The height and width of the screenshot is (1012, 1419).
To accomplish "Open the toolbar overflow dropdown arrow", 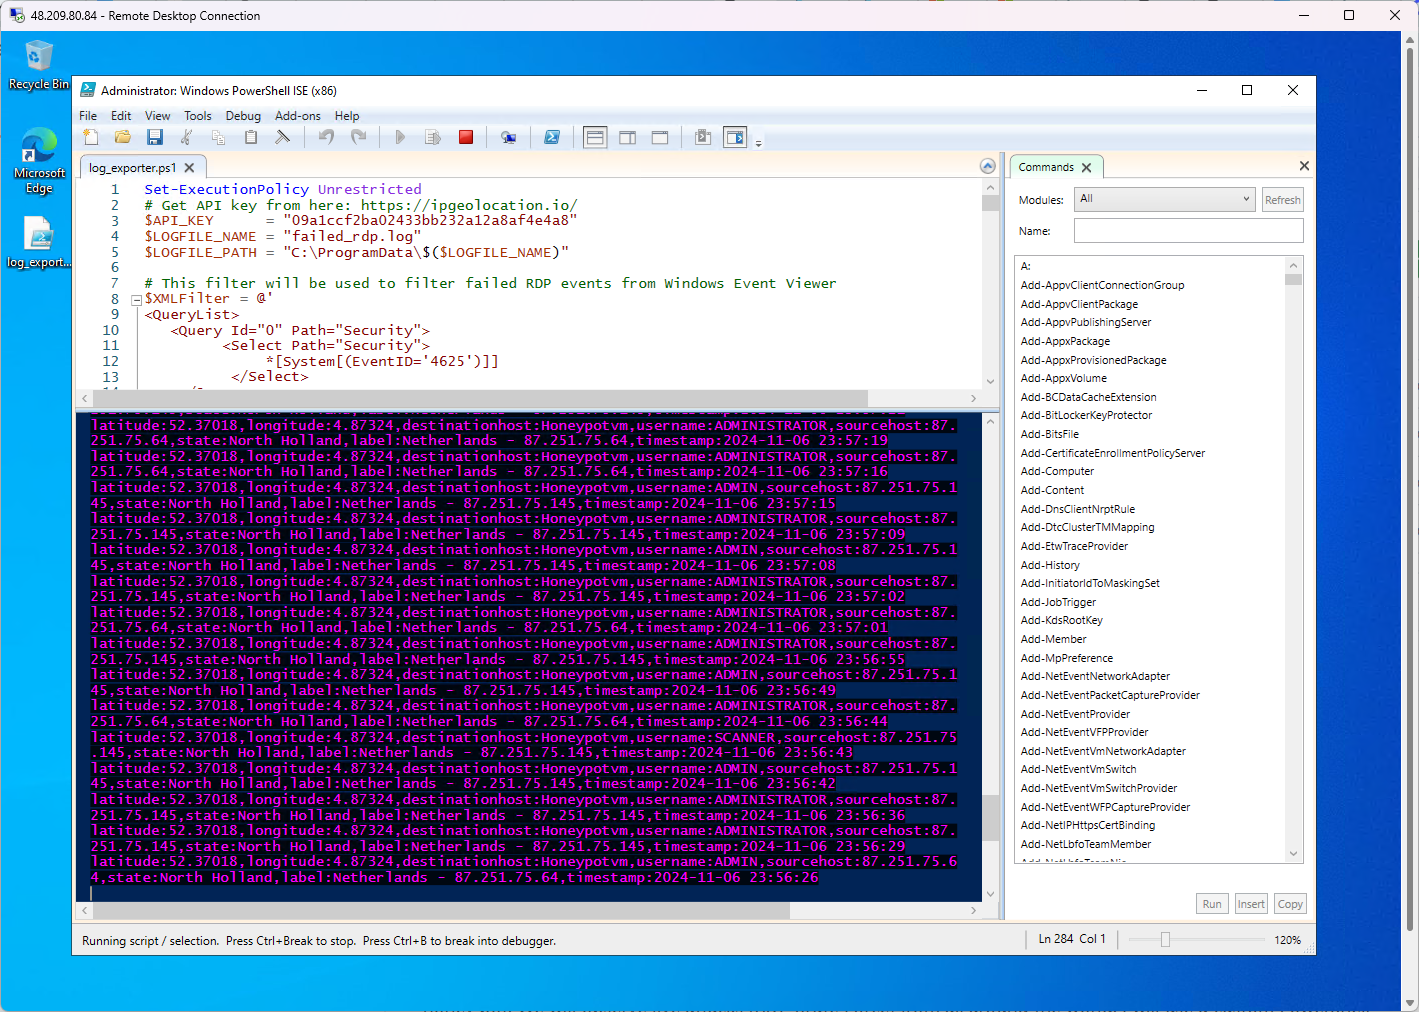I will (758, 142).
